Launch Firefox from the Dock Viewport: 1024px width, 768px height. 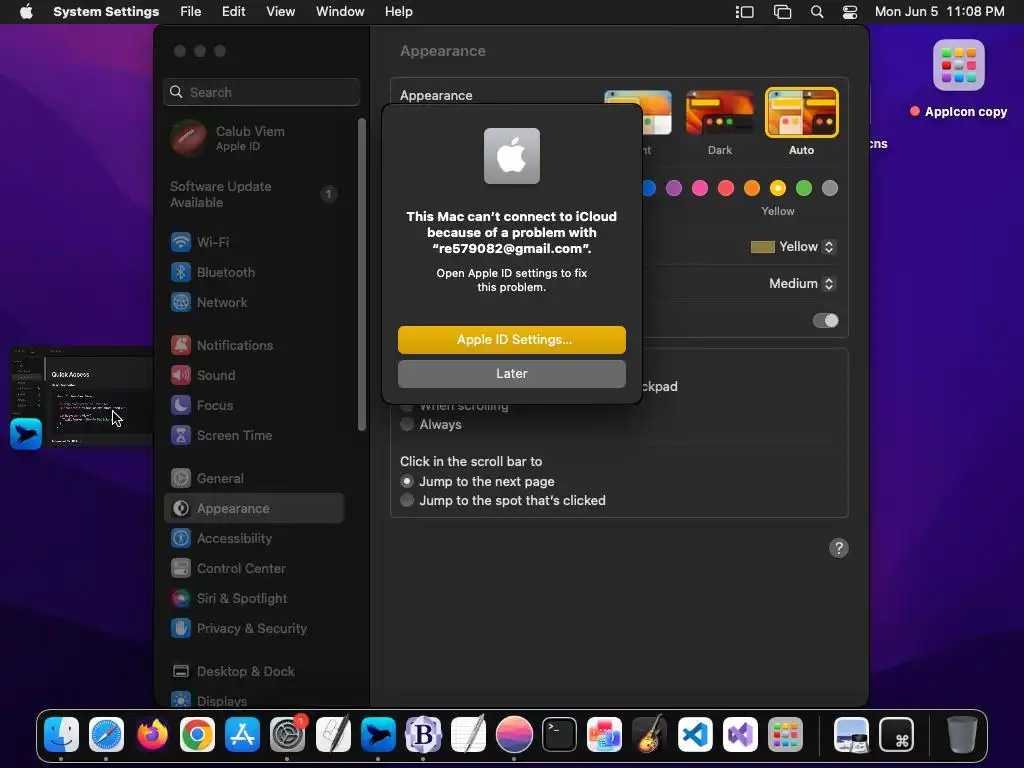tap(152, 735)
